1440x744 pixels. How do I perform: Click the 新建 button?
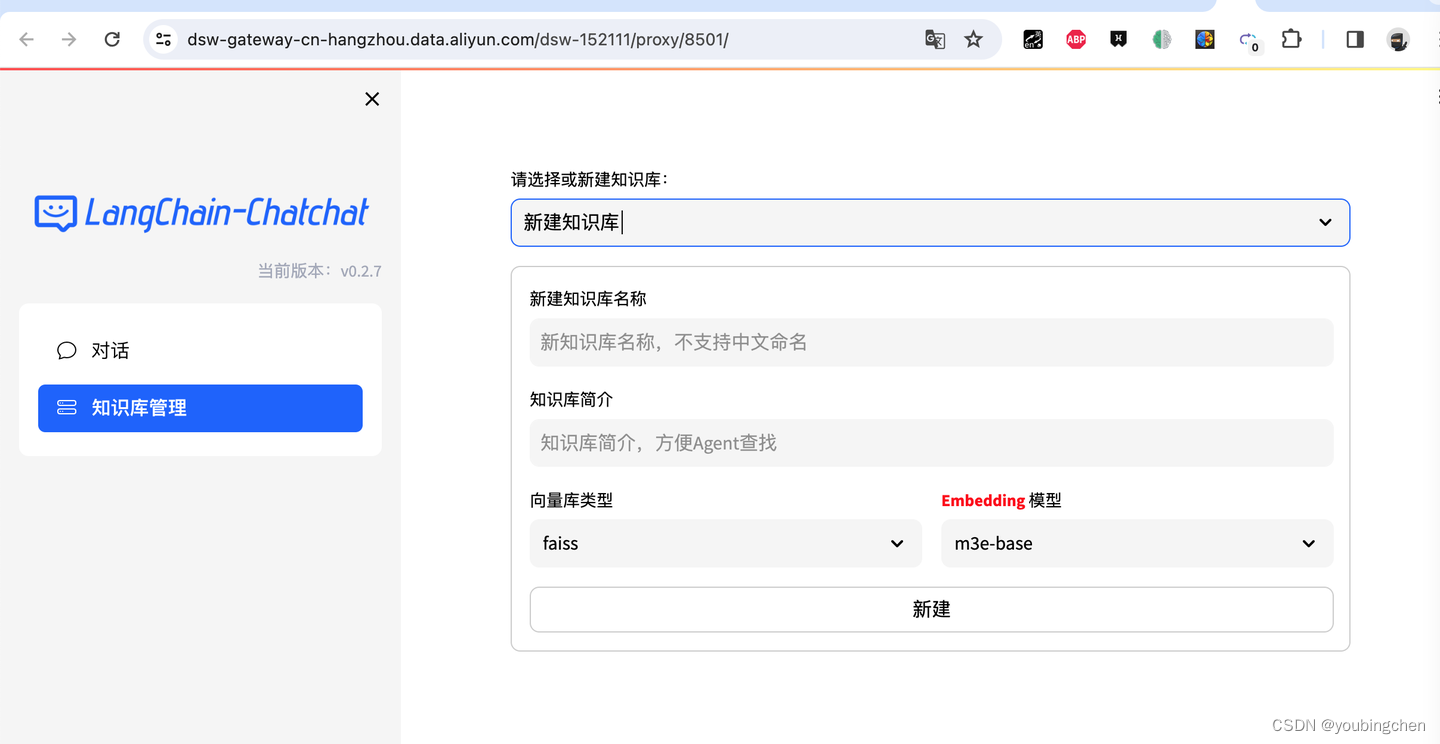point(931,610)
